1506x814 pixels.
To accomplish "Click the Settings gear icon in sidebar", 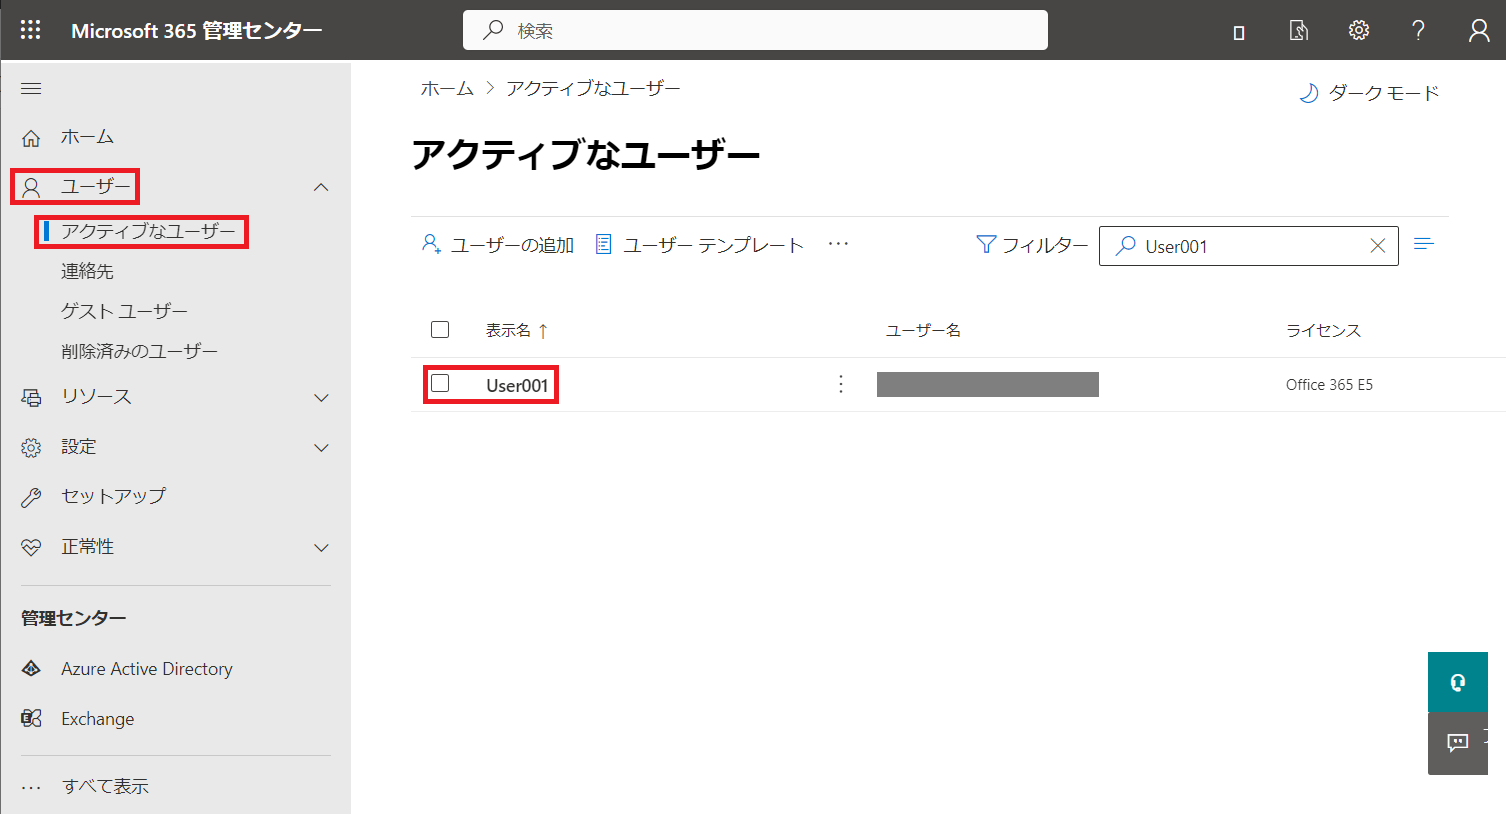I will tap(31, 448).
